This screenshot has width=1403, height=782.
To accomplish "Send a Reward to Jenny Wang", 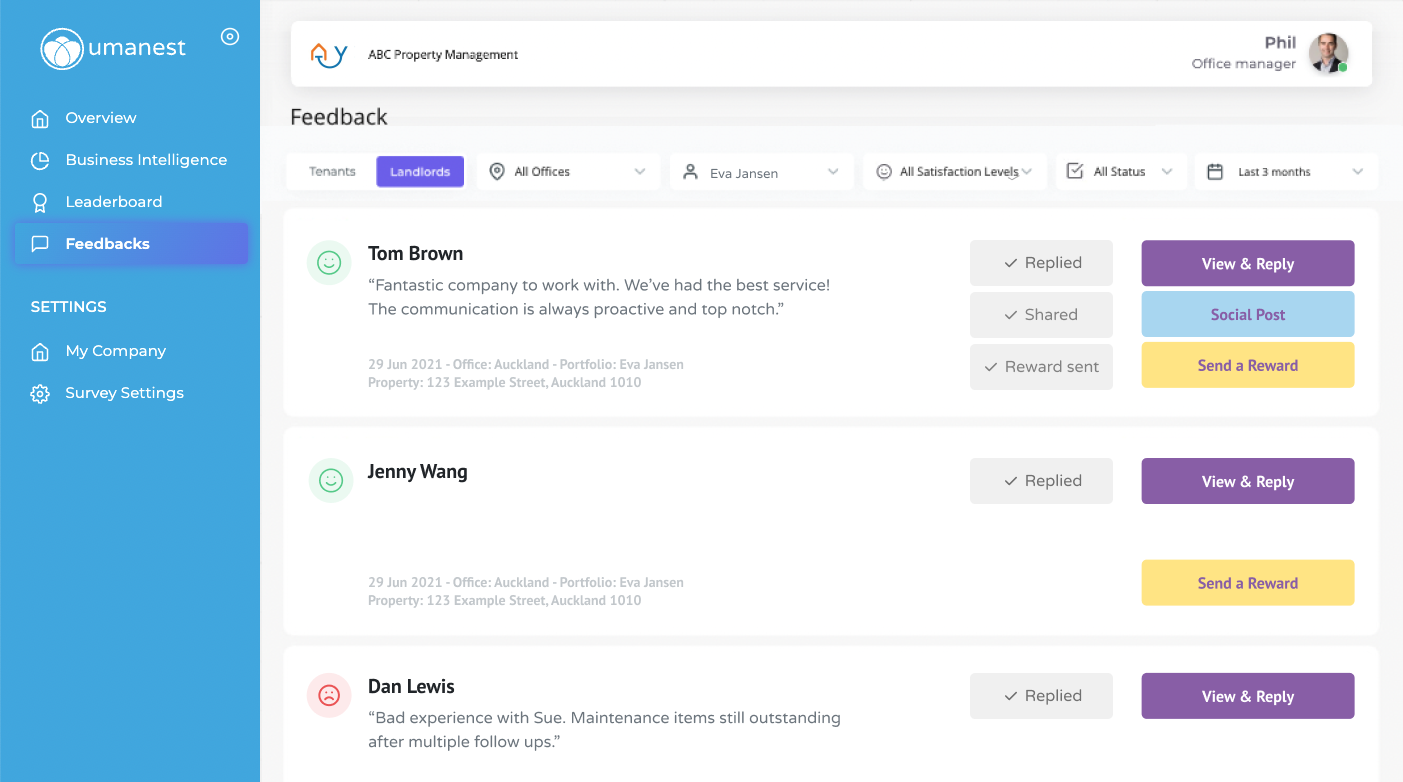I will [1247, 582].
